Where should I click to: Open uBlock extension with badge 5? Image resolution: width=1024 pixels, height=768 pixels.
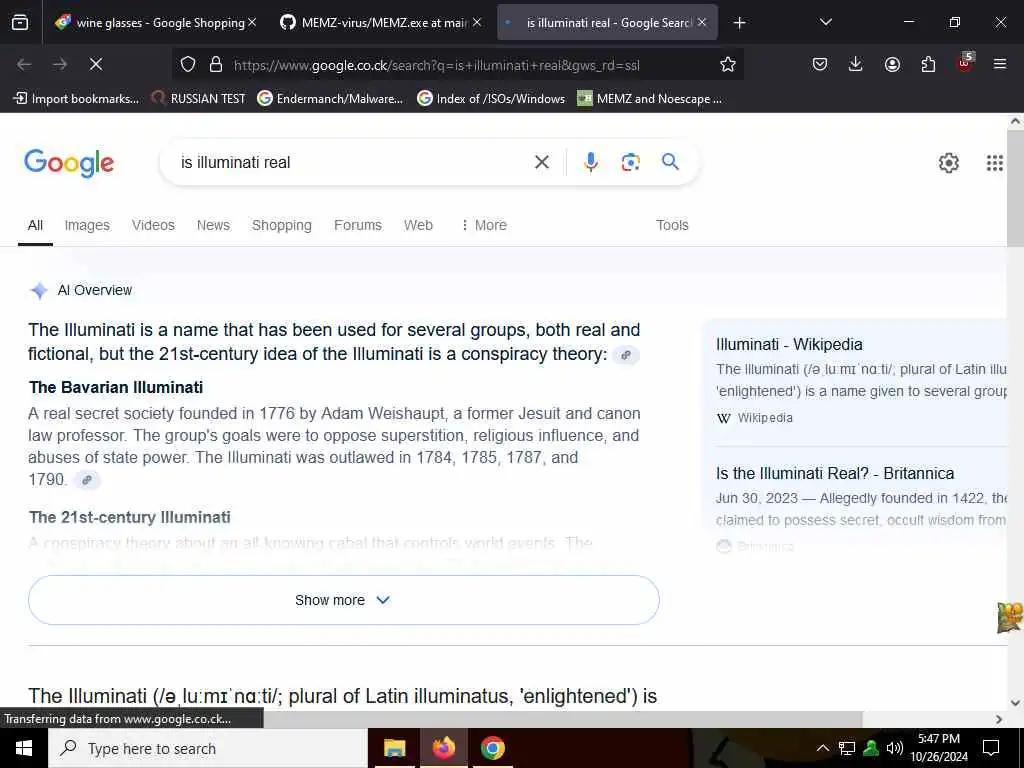pyautogui.click(x=965, y=63)
